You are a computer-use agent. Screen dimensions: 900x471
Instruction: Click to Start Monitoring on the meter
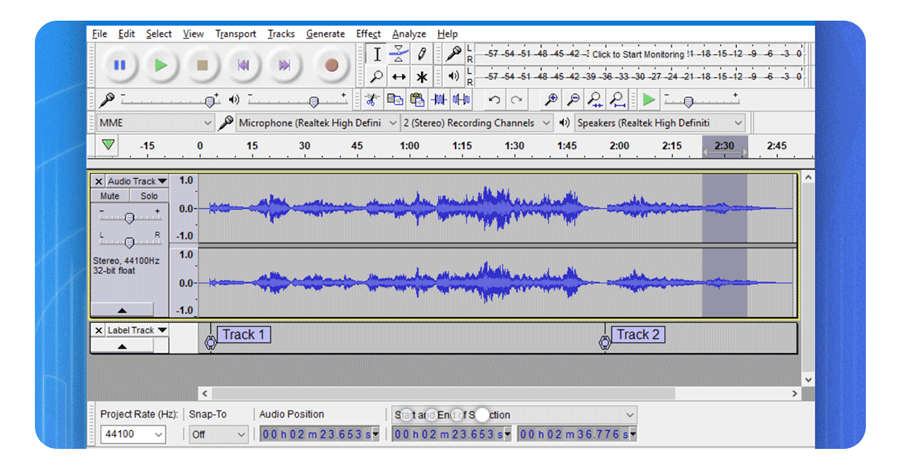point(638,55)
